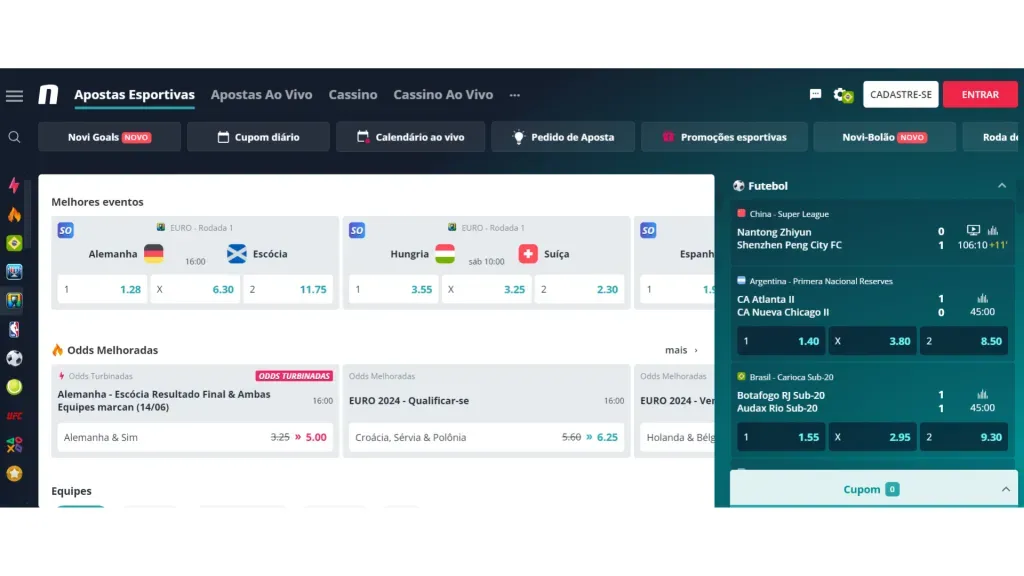Viewport: 1024px width, 576px height.
Task: Choose the tennis ball sidebar icon
Action: [14, 387]
